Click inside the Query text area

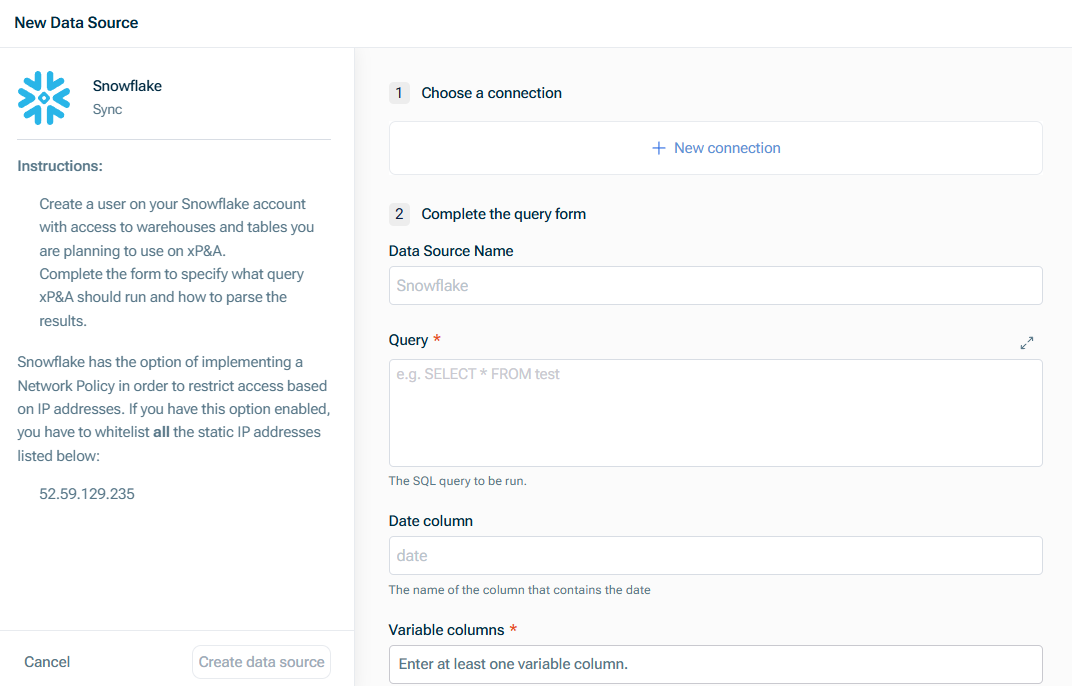(715, 413)
